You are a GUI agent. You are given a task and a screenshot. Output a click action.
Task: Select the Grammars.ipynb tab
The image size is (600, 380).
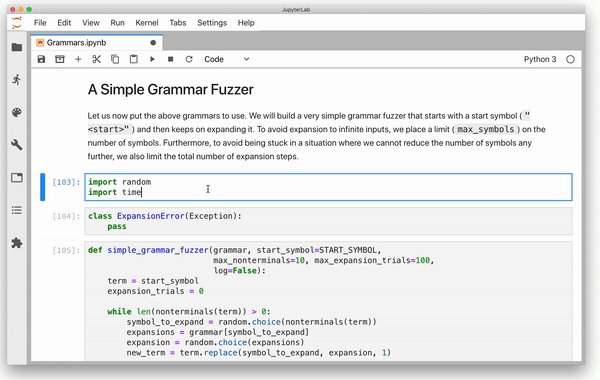96,42
